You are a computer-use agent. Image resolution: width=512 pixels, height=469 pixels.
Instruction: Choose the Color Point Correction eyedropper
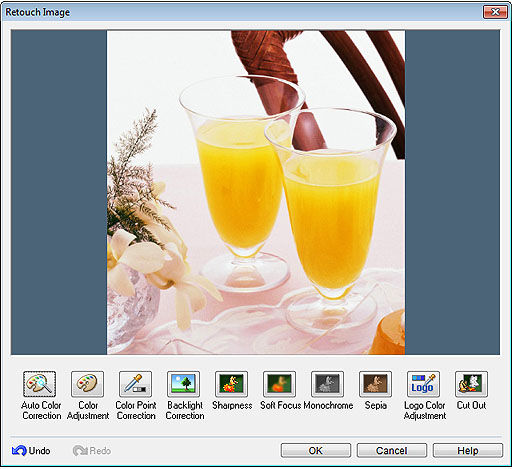(135, 384)
